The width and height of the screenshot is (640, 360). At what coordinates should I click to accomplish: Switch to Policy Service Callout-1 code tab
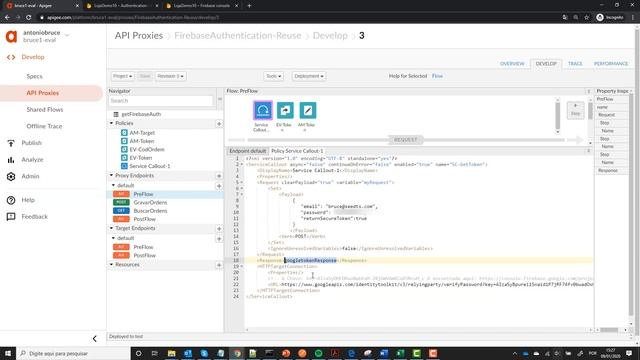(x=297, y=151)
